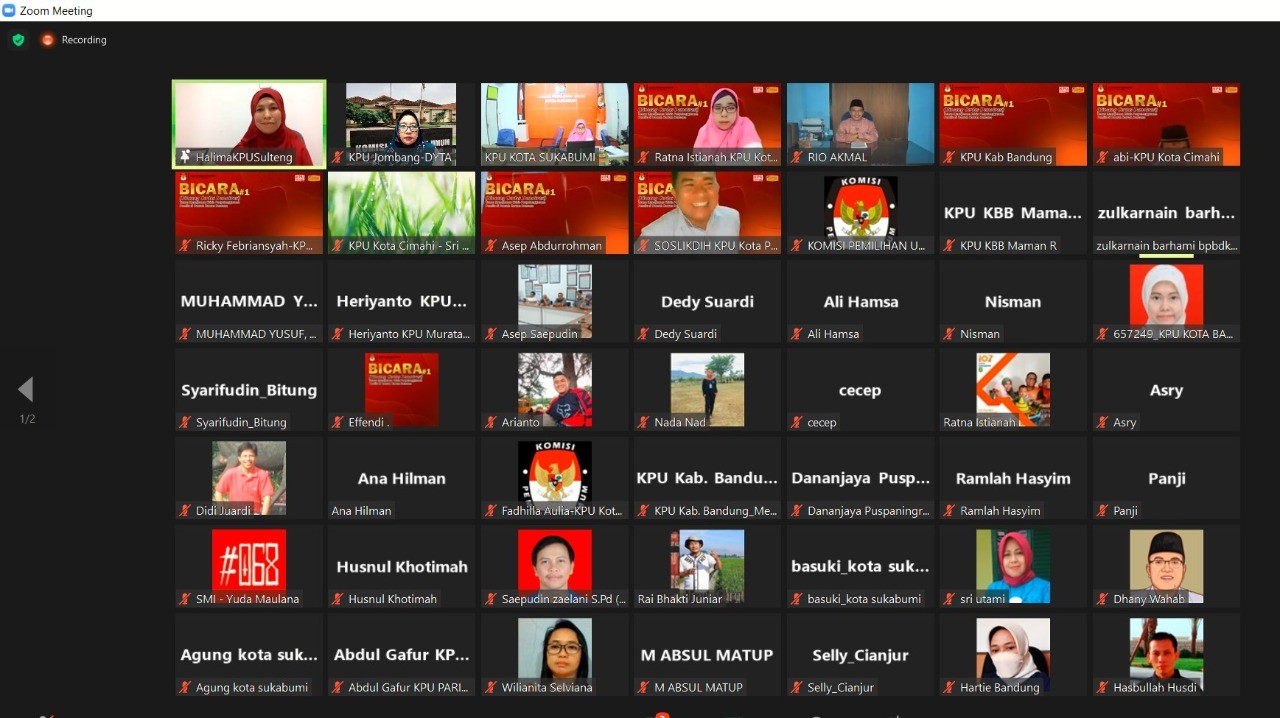Click the muted mic icon next to Panji's label
1280x718 pixels.
click(x=1103, y=511)
